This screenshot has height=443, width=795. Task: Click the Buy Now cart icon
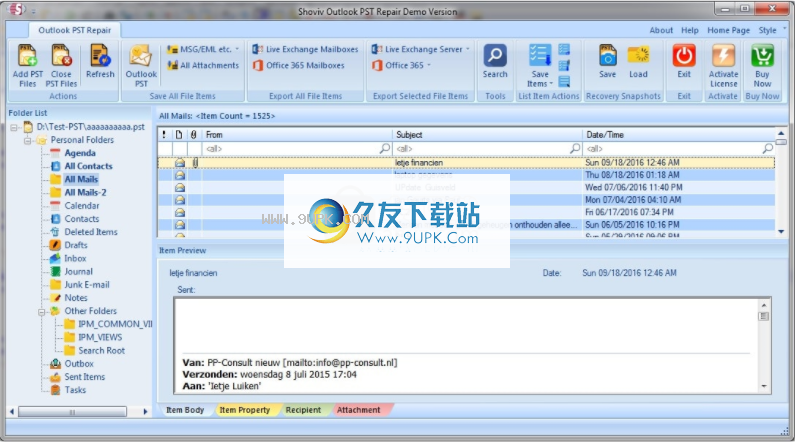[x=762, y=56]
